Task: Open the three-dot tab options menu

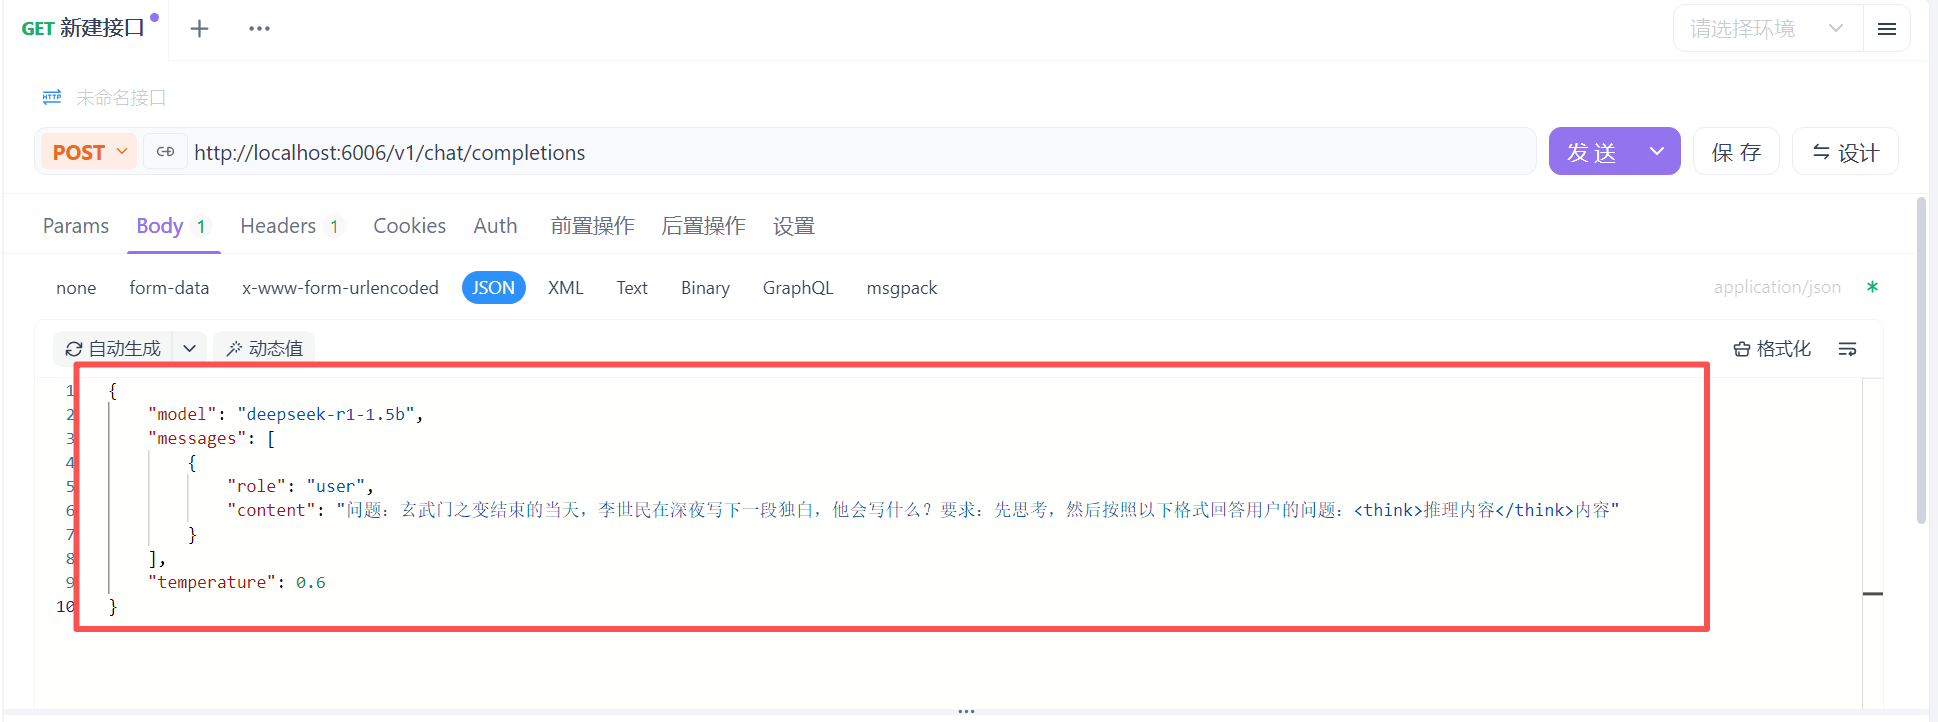Action: (x=259, y=29)
